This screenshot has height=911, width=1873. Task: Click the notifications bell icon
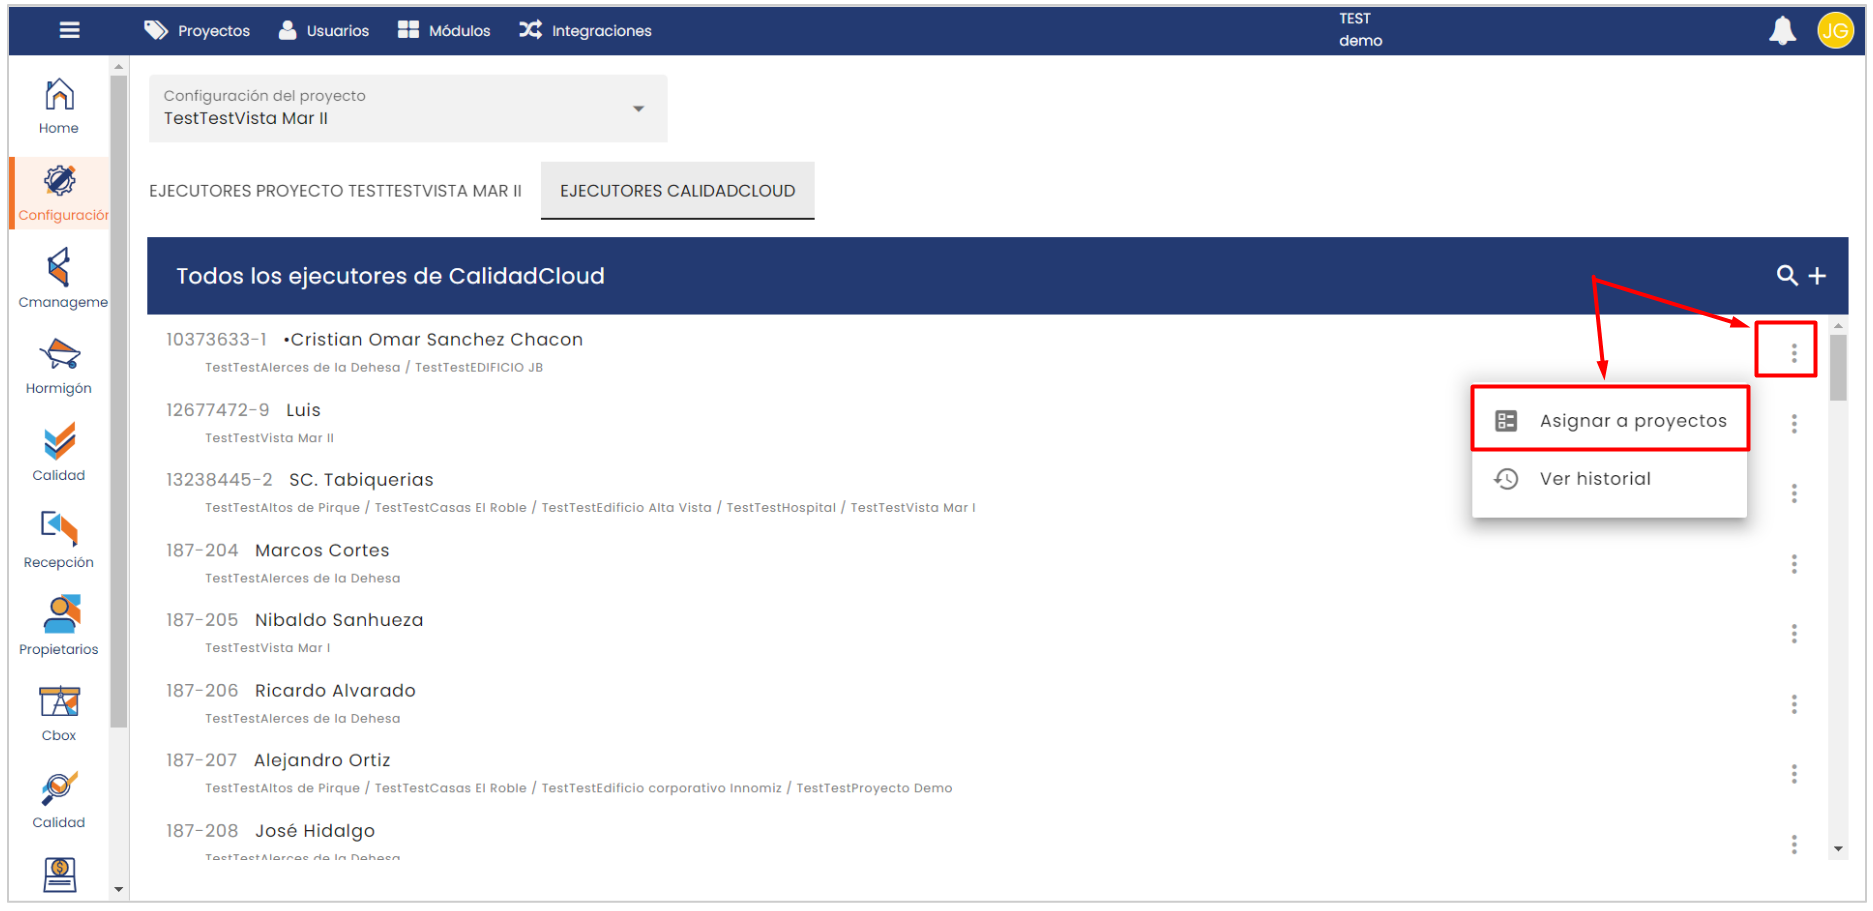click(x=1782, y=31)
